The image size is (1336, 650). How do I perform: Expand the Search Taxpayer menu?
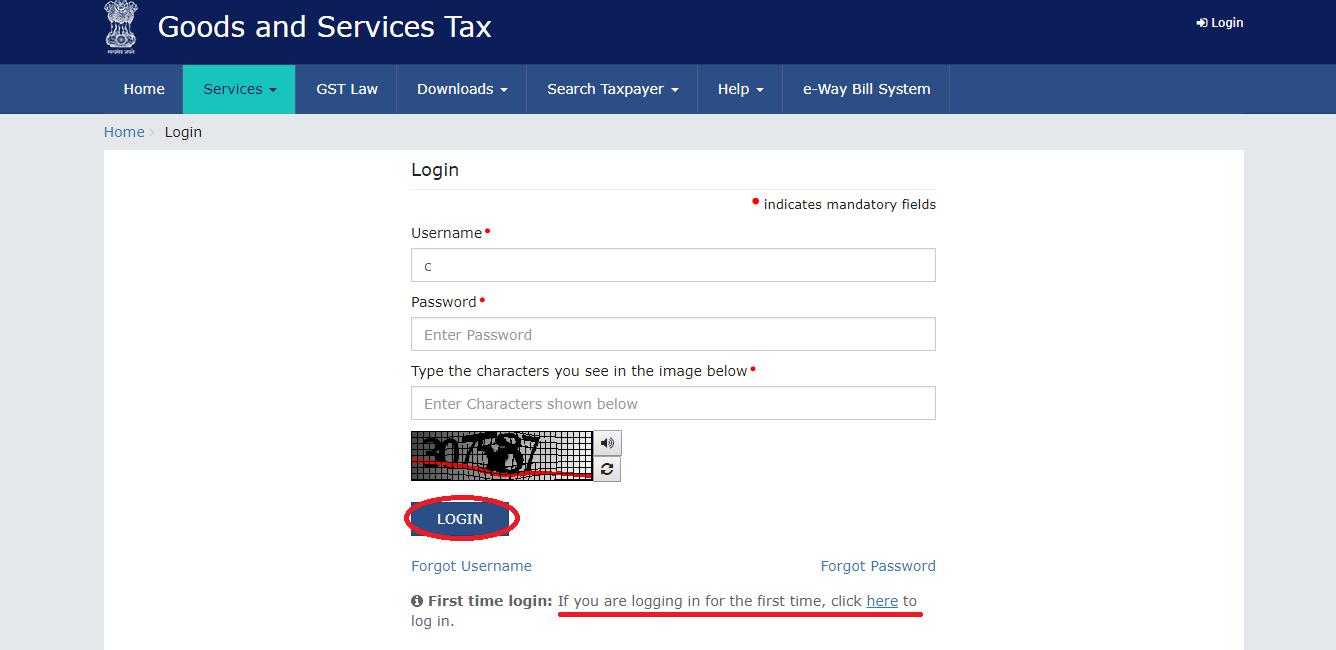pos(612,89)
